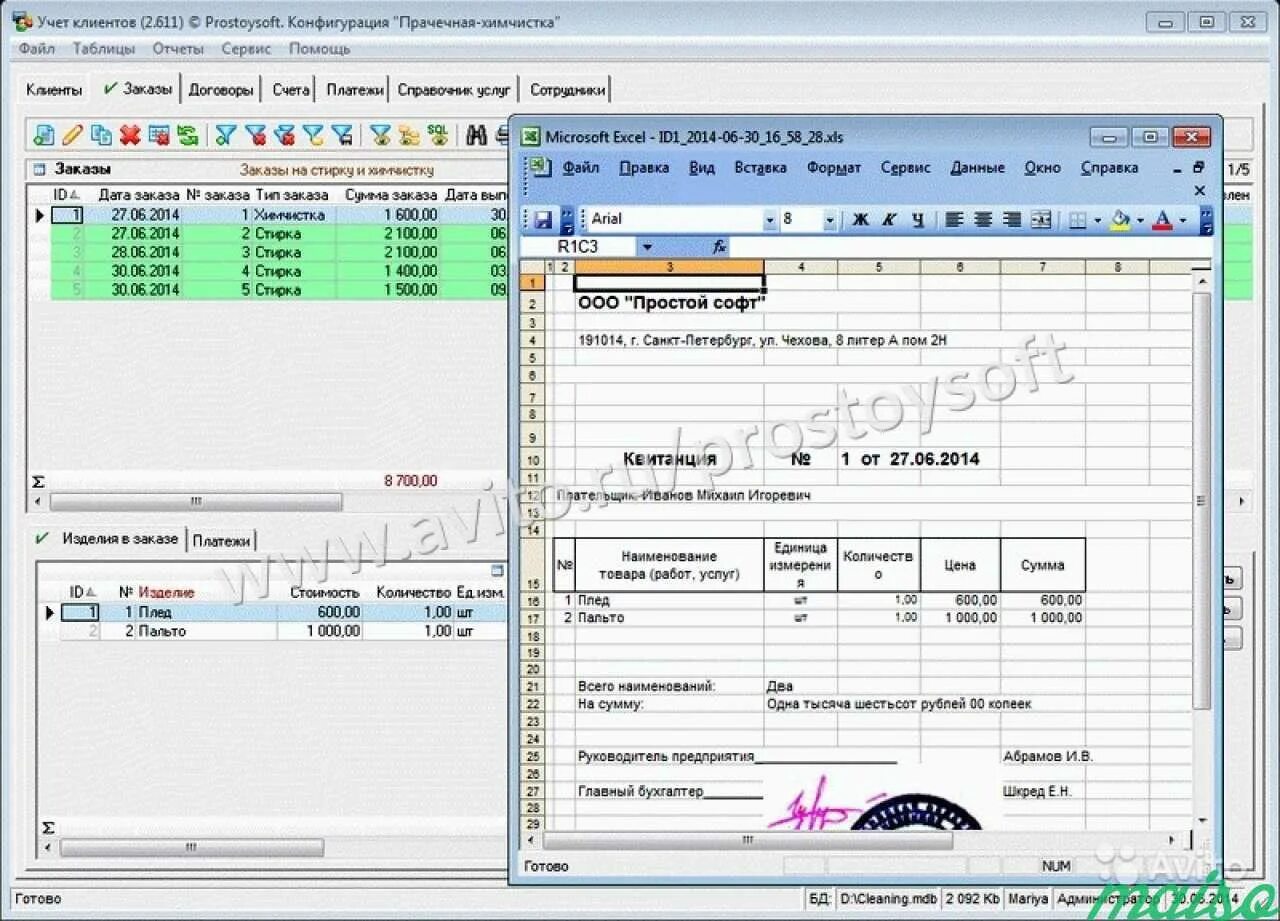Sort orders by Сумма заказа column header
The width and height of the screenshot is (1280, 921).
tap(391, 195)
